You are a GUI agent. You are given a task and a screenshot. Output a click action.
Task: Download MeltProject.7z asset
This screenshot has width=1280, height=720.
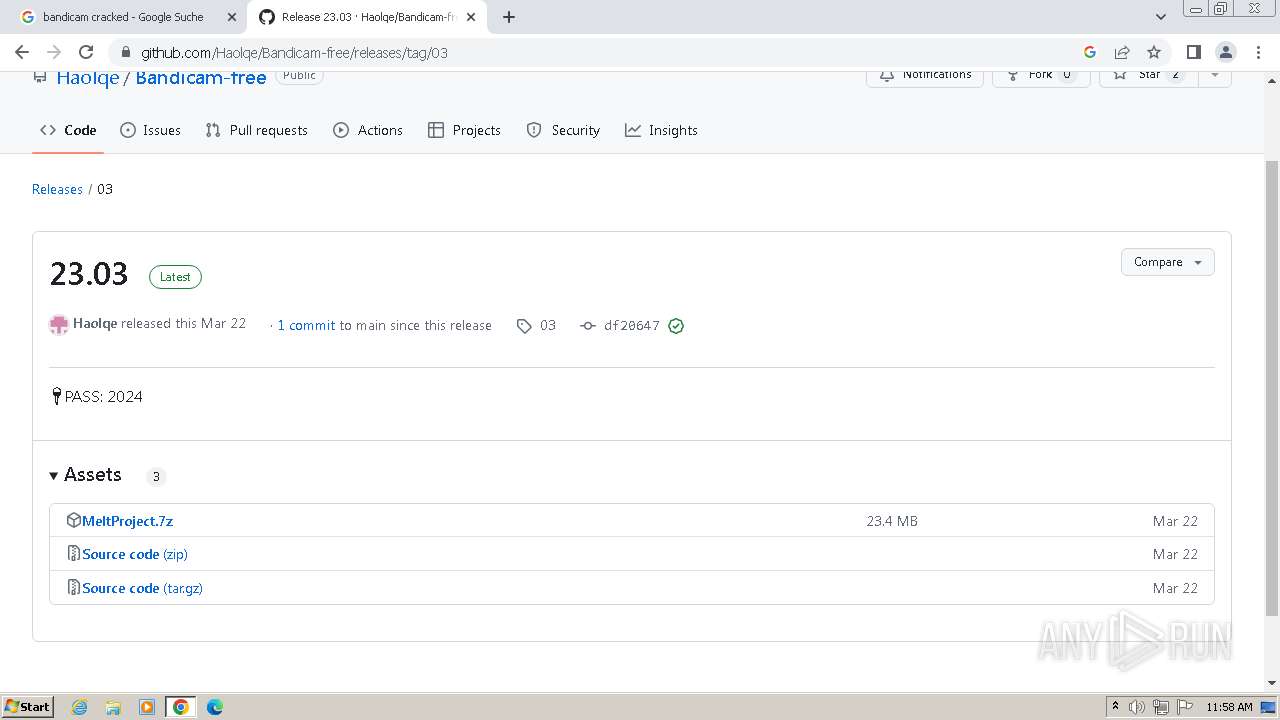pyautogui.click(x=127, y=521)
